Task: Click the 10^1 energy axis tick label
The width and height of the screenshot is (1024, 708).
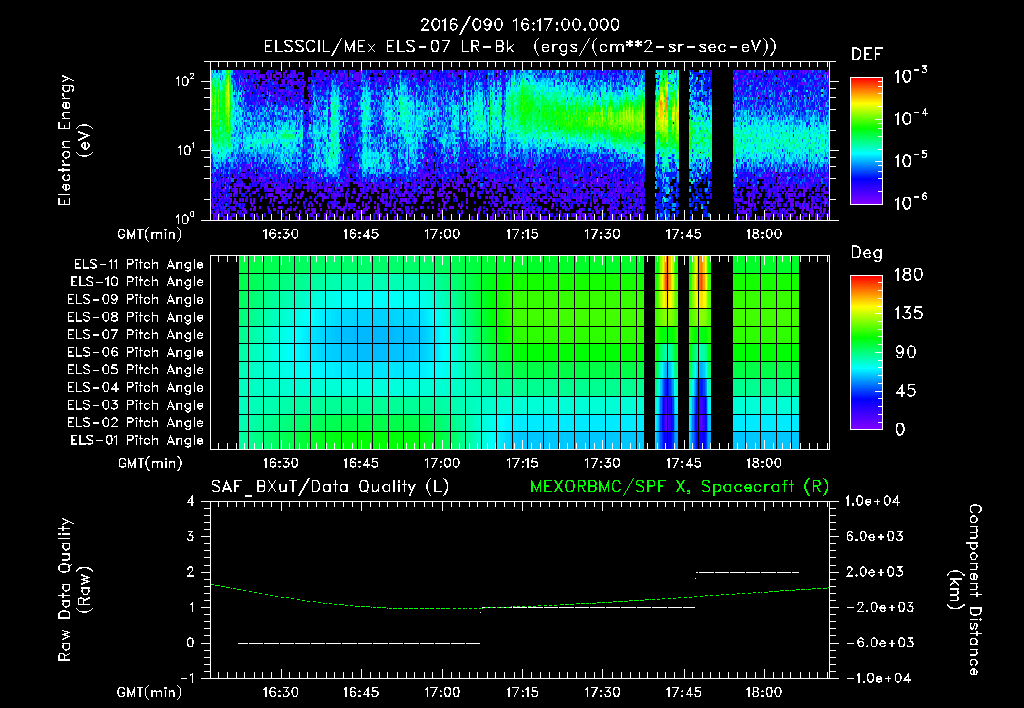Action: (x=185, y=150)
